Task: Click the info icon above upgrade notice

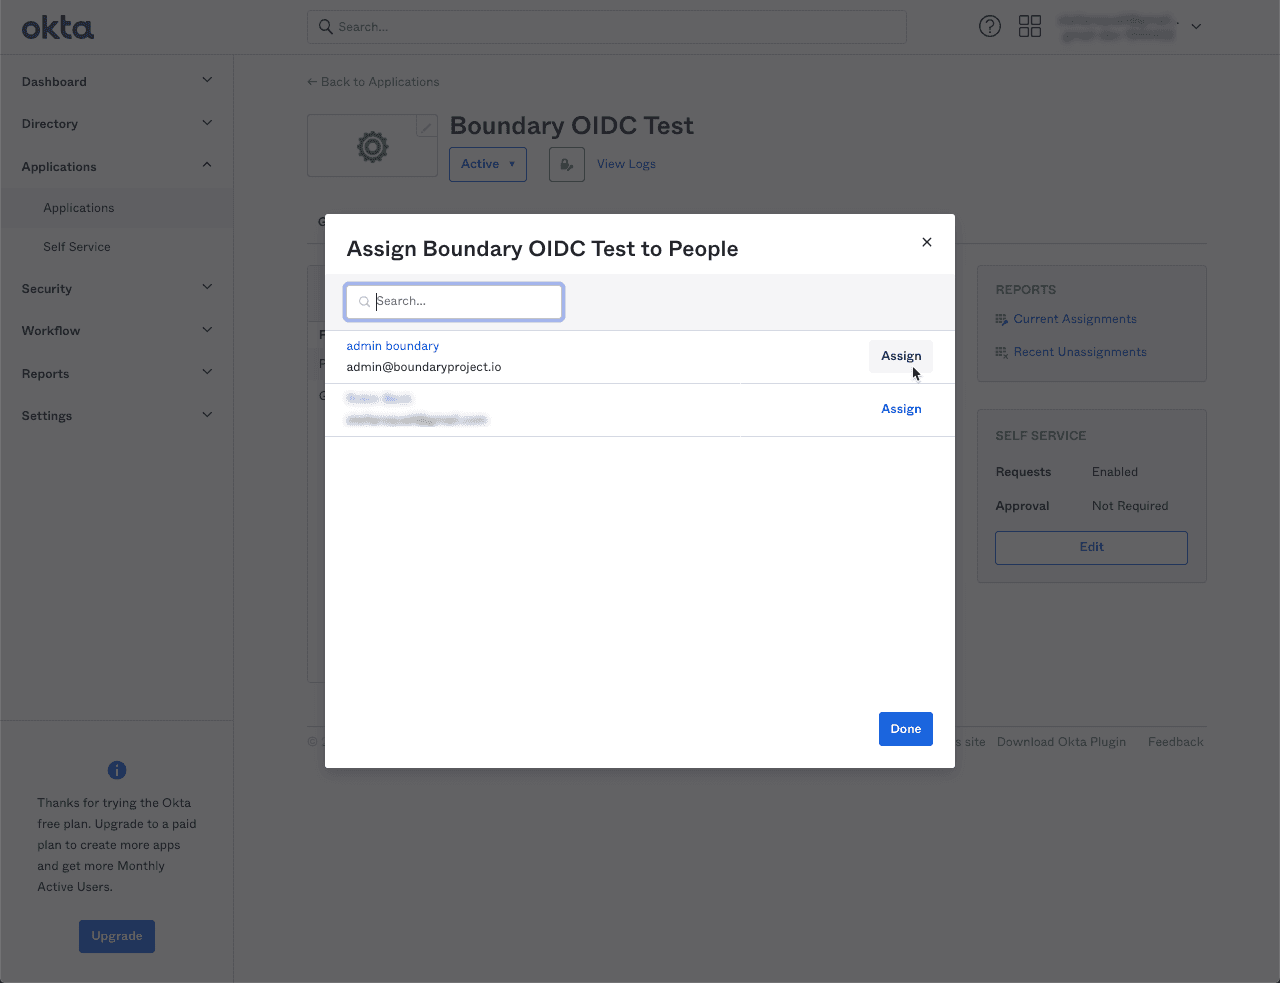Action: (x=117, y=770)
